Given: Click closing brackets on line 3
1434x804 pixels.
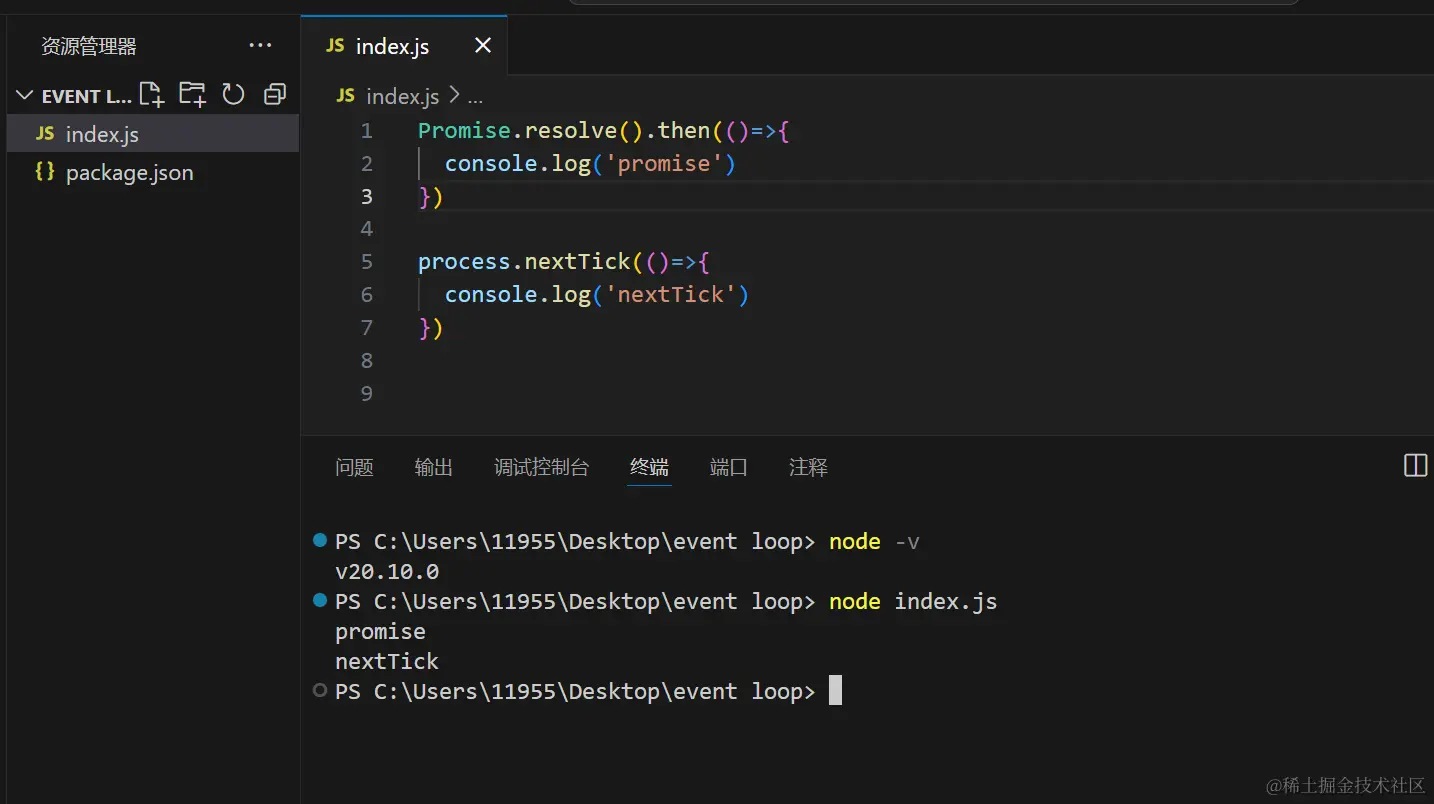Looking at the screenshot, I should pos(430,197).
